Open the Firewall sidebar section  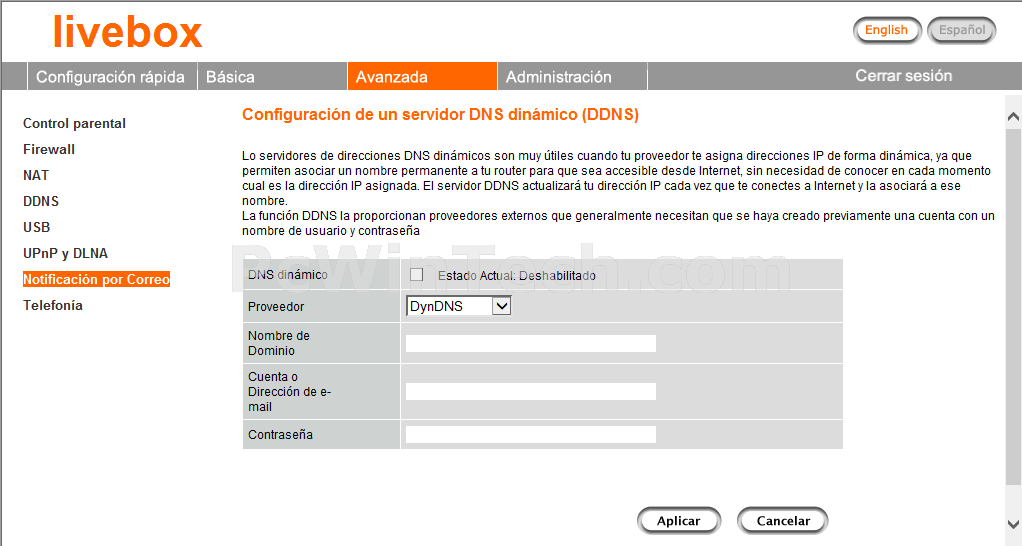49,149
